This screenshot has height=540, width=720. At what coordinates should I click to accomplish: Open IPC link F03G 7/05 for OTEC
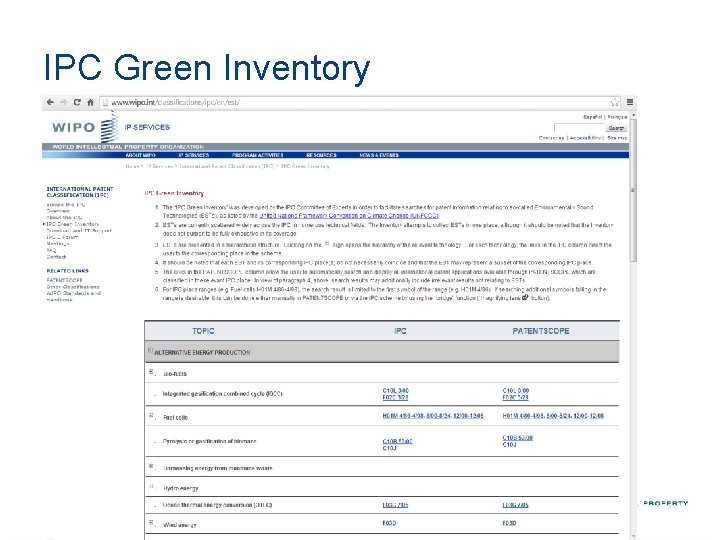point(395,505)
